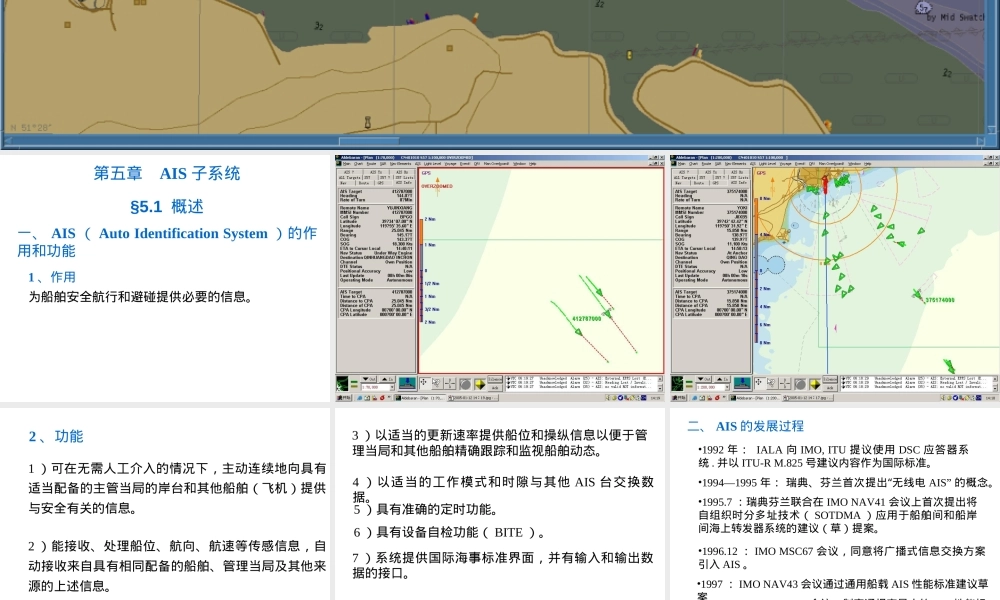Click the alarm list scrollbar in the 1:70,000 window

tap(660, 383)
